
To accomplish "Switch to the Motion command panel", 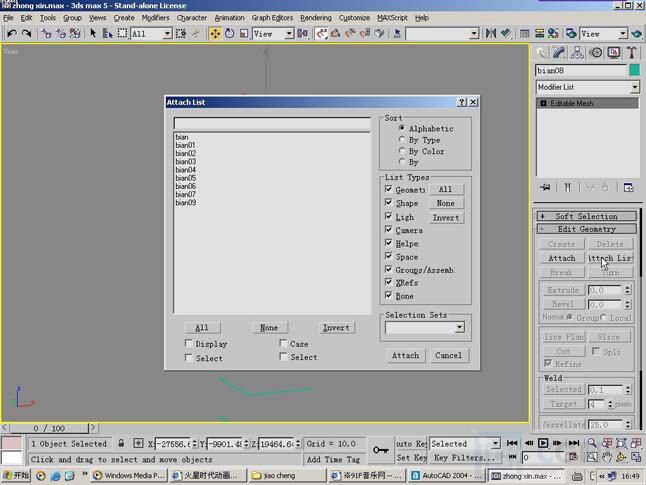I will coord(596,53).
